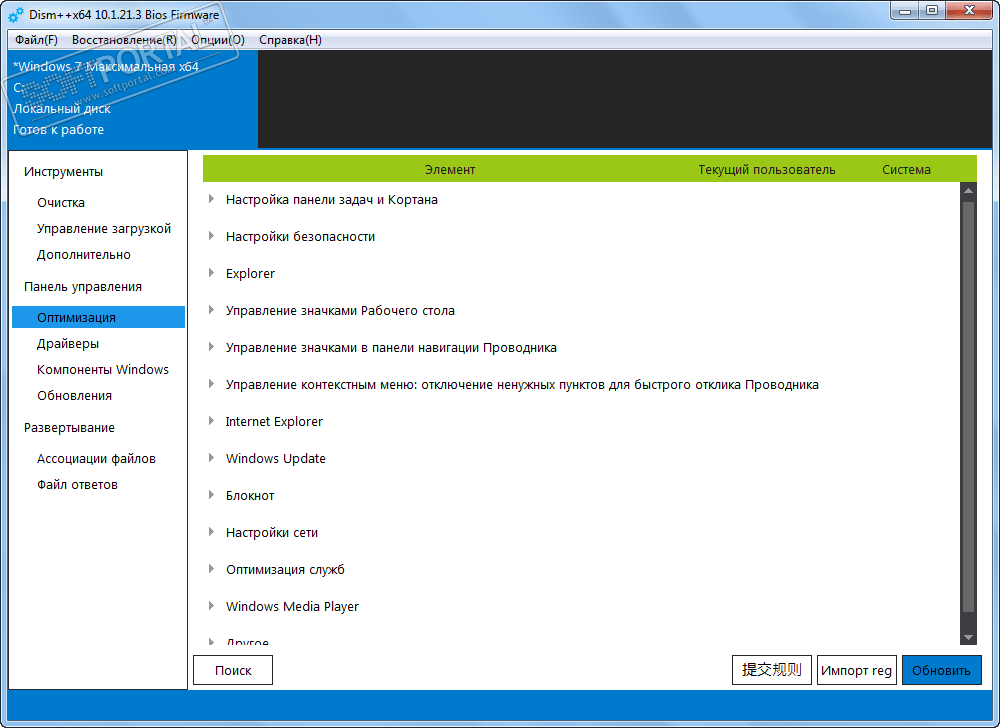Screen dimensions: 1000x728
Task: Select Дополнительно in the sidebar
Action: 84,255
